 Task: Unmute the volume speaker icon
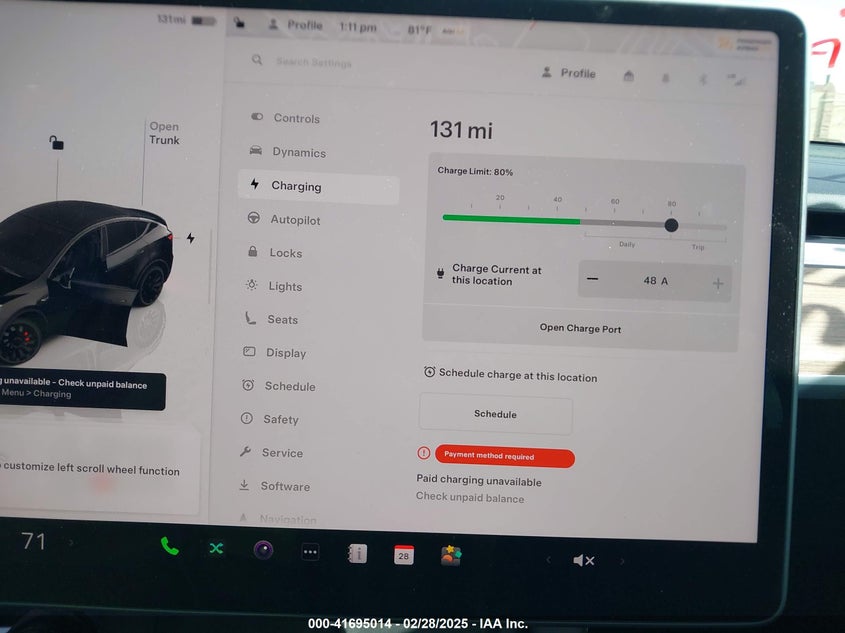coord(584,560)
